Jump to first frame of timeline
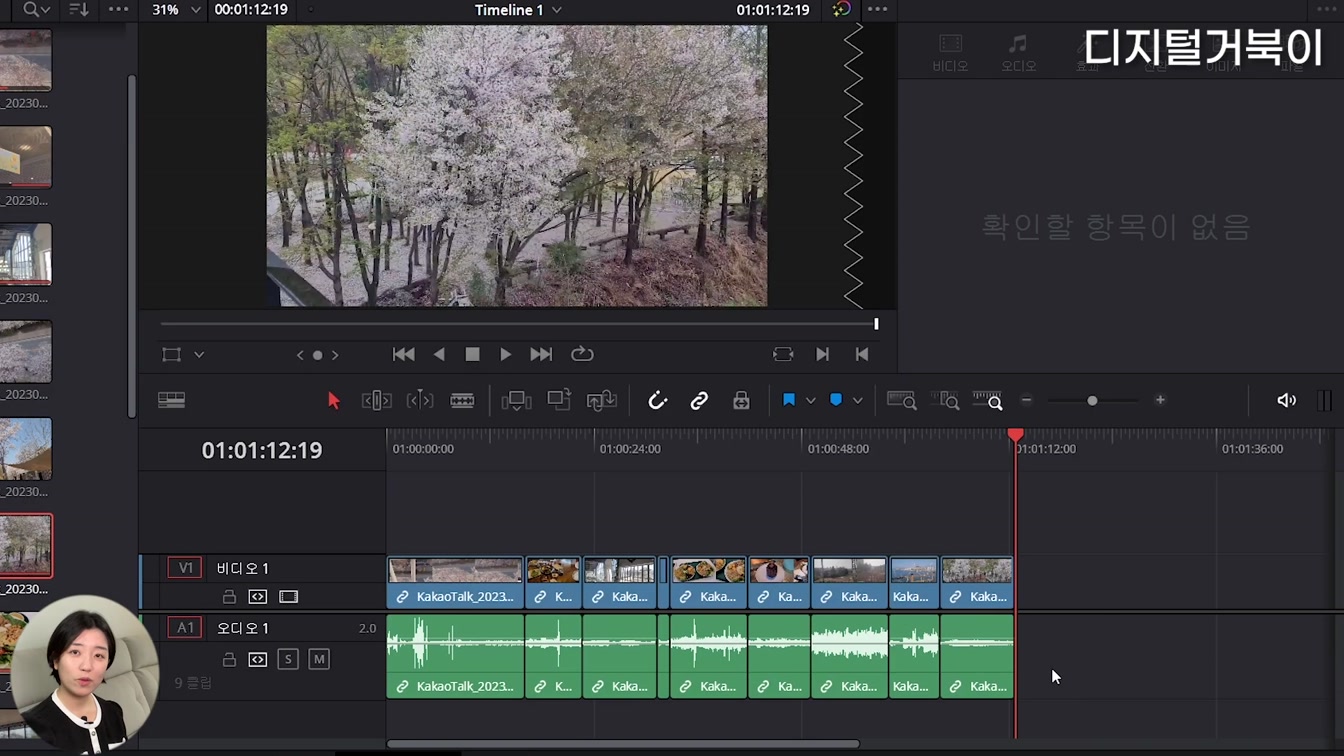Screen dimensions: 1344x756 404,354
